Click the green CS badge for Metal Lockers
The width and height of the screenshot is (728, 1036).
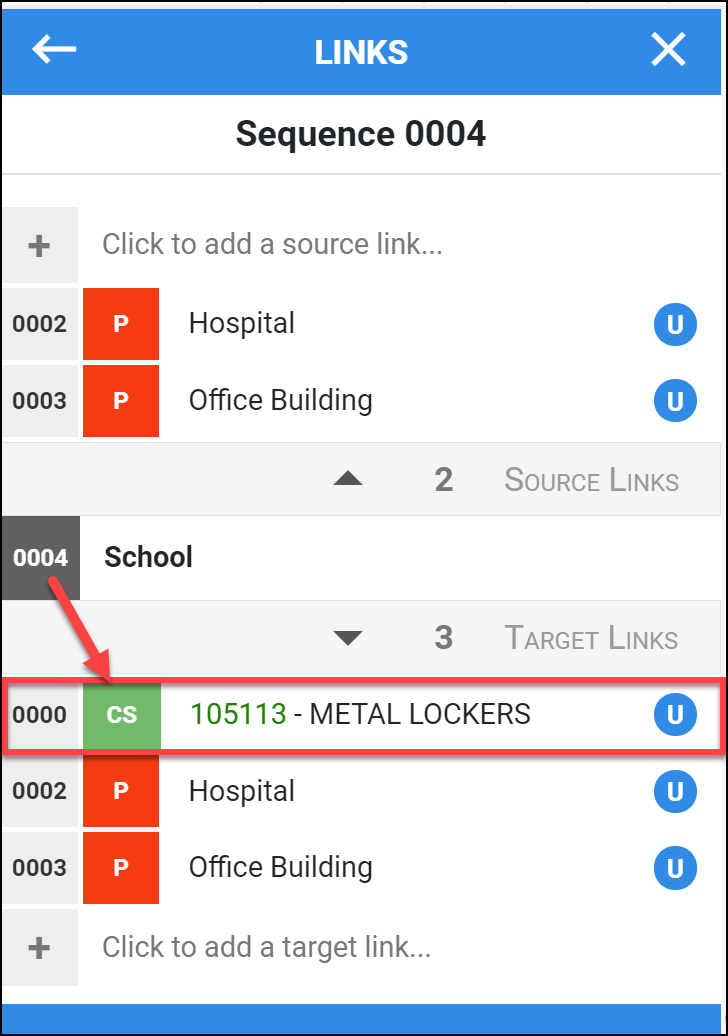pyautogui.click(x=122, y=714)
